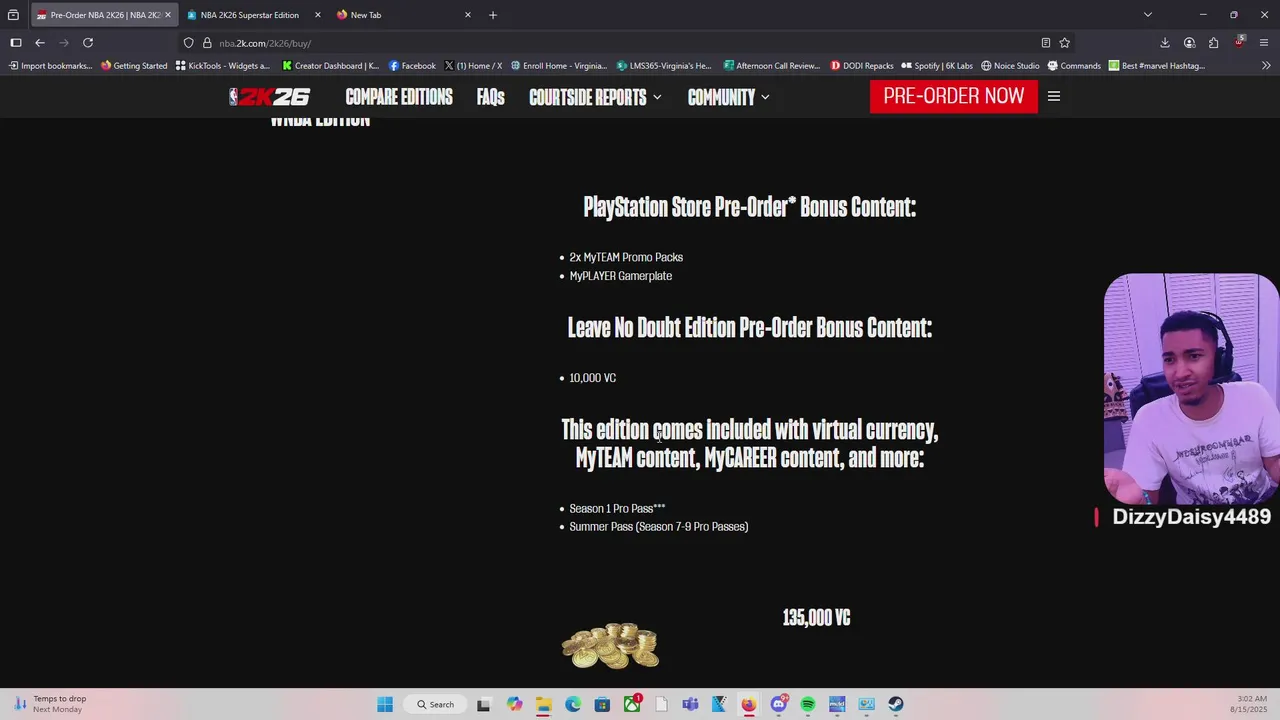Close the Superstar Edition tab

click(x=318, y=15)
